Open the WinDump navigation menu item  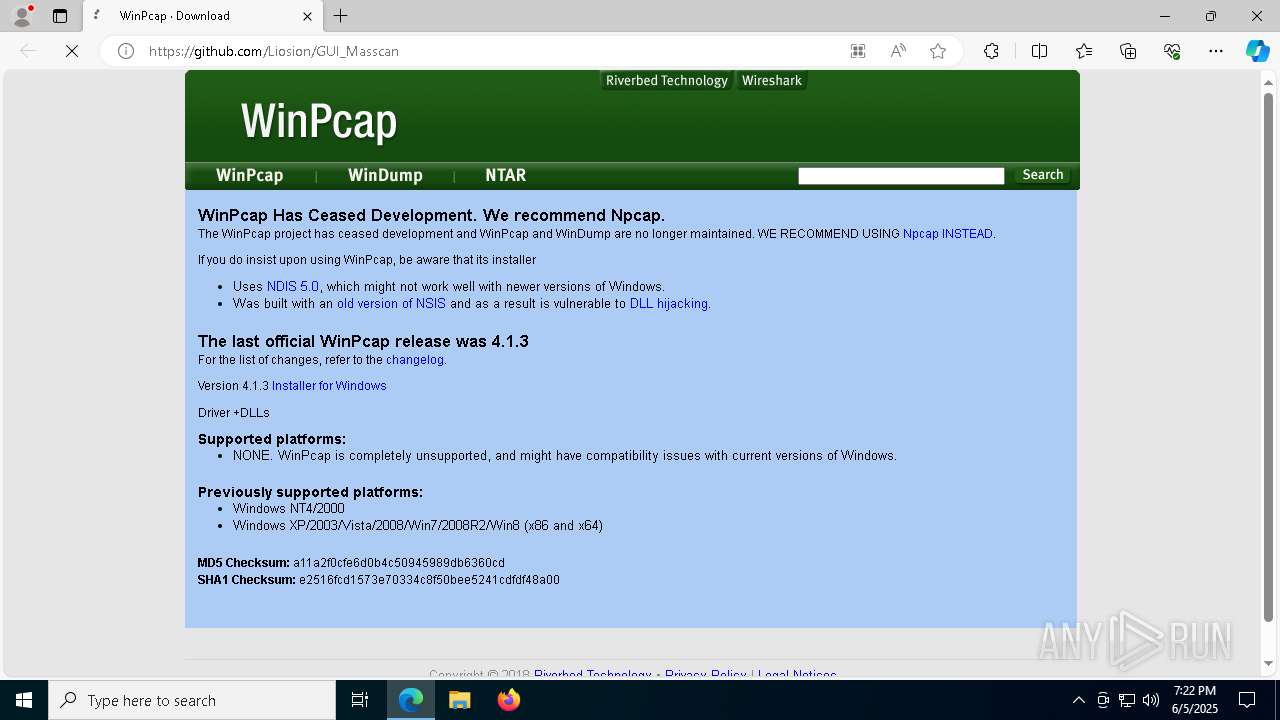[385, 175]
